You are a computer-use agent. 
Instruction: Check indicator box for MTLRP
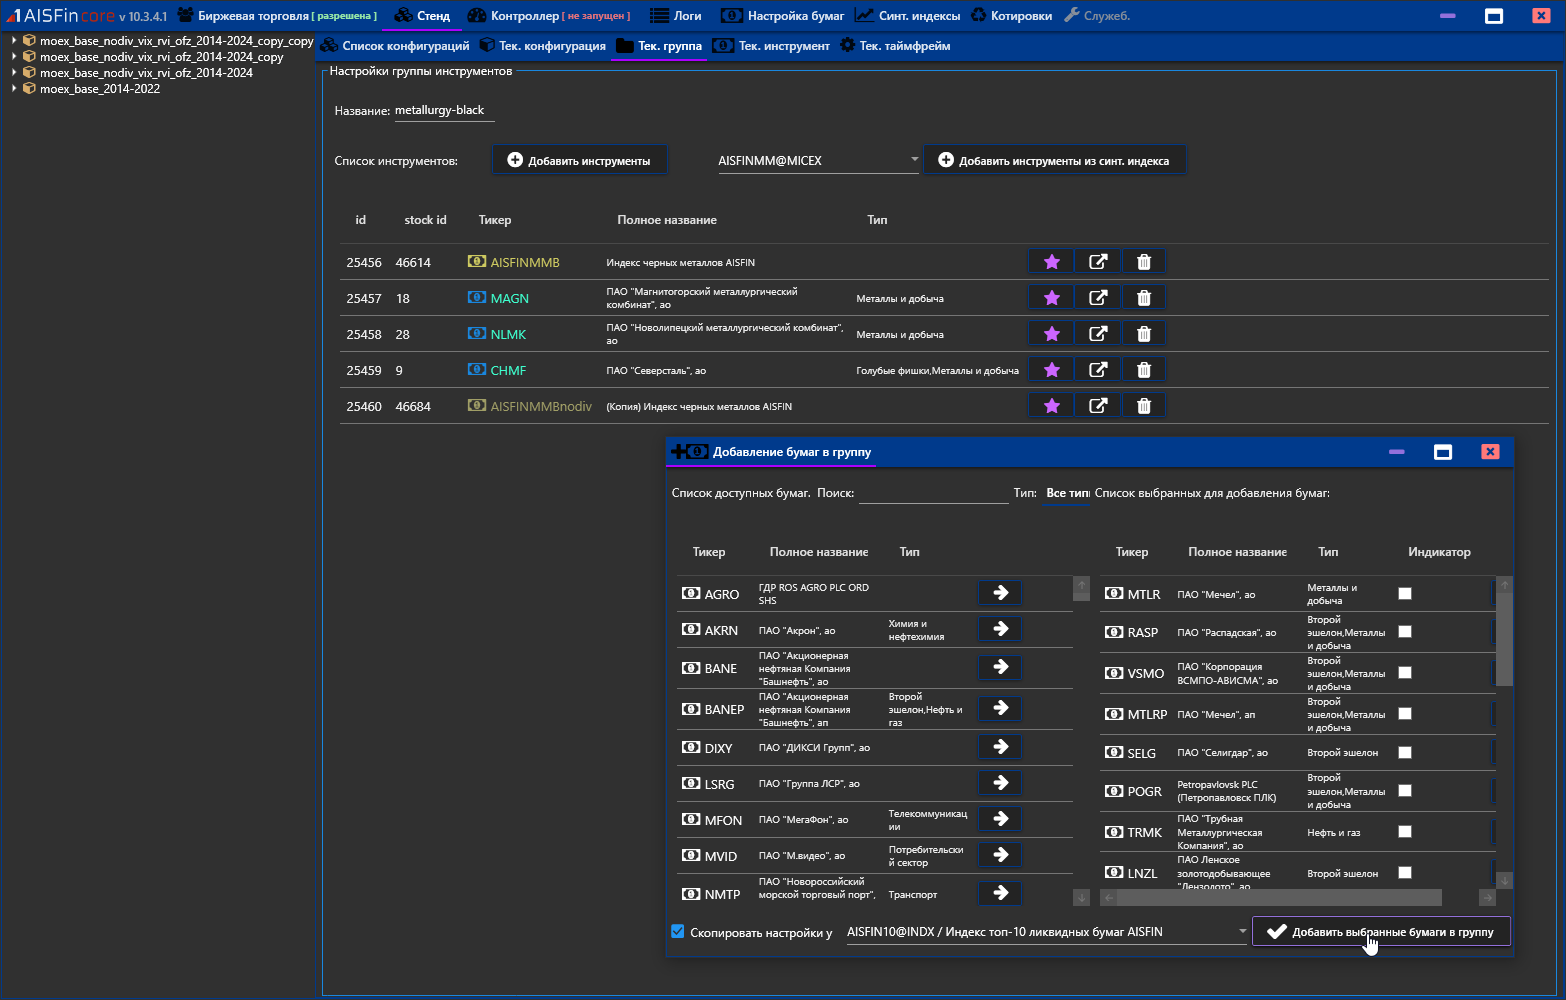[1405, 714]
